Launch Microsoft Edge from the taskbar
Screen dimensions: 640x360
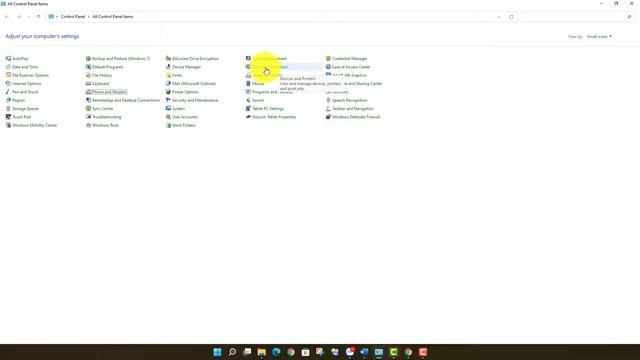pos(276,352)
